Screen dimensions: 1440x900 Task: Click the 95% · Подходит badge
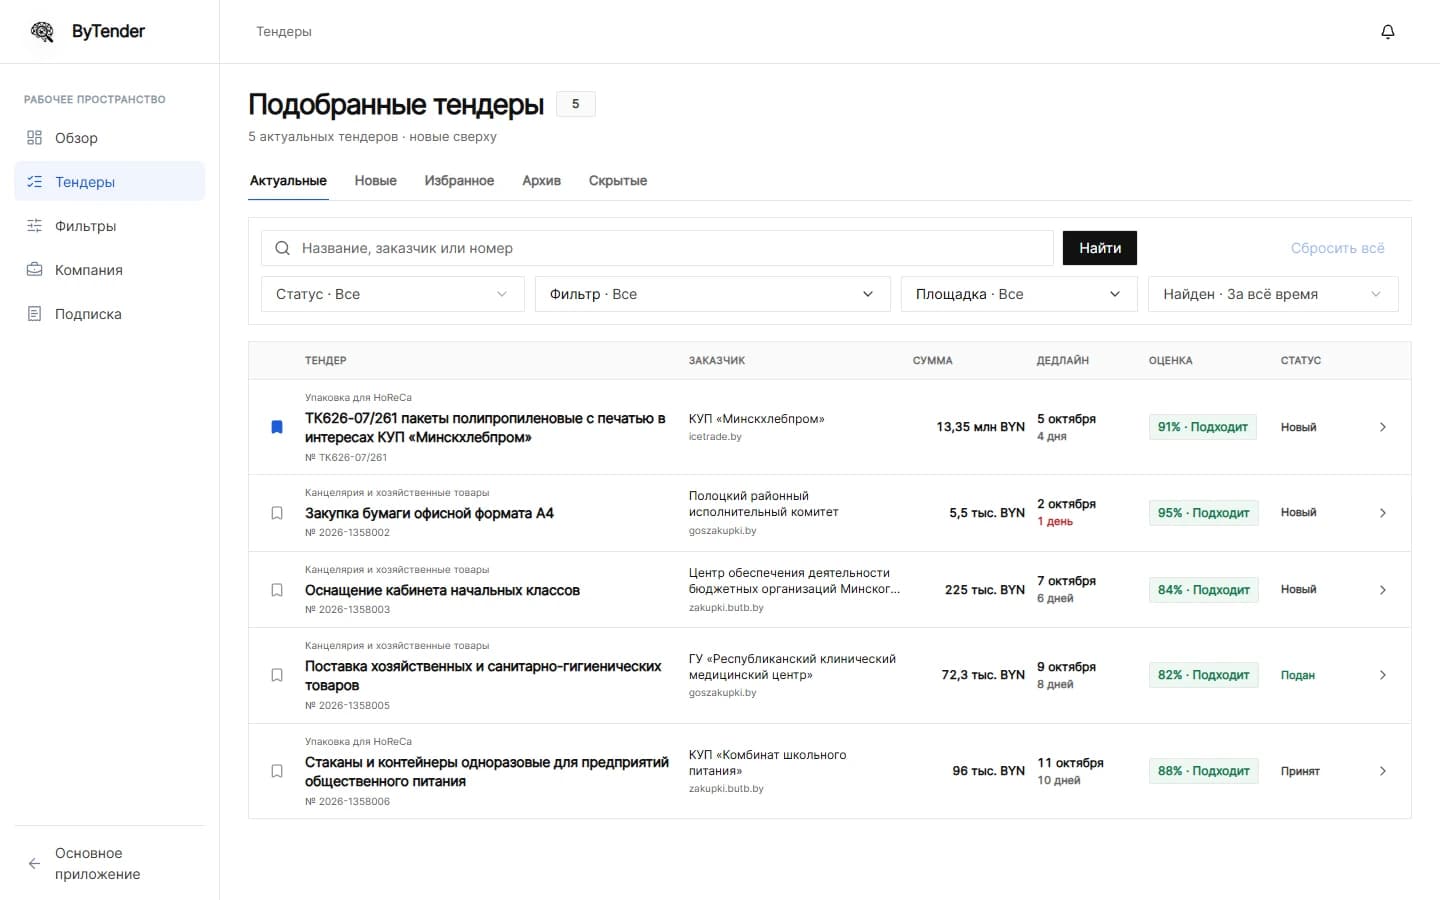click(1204, 513)
